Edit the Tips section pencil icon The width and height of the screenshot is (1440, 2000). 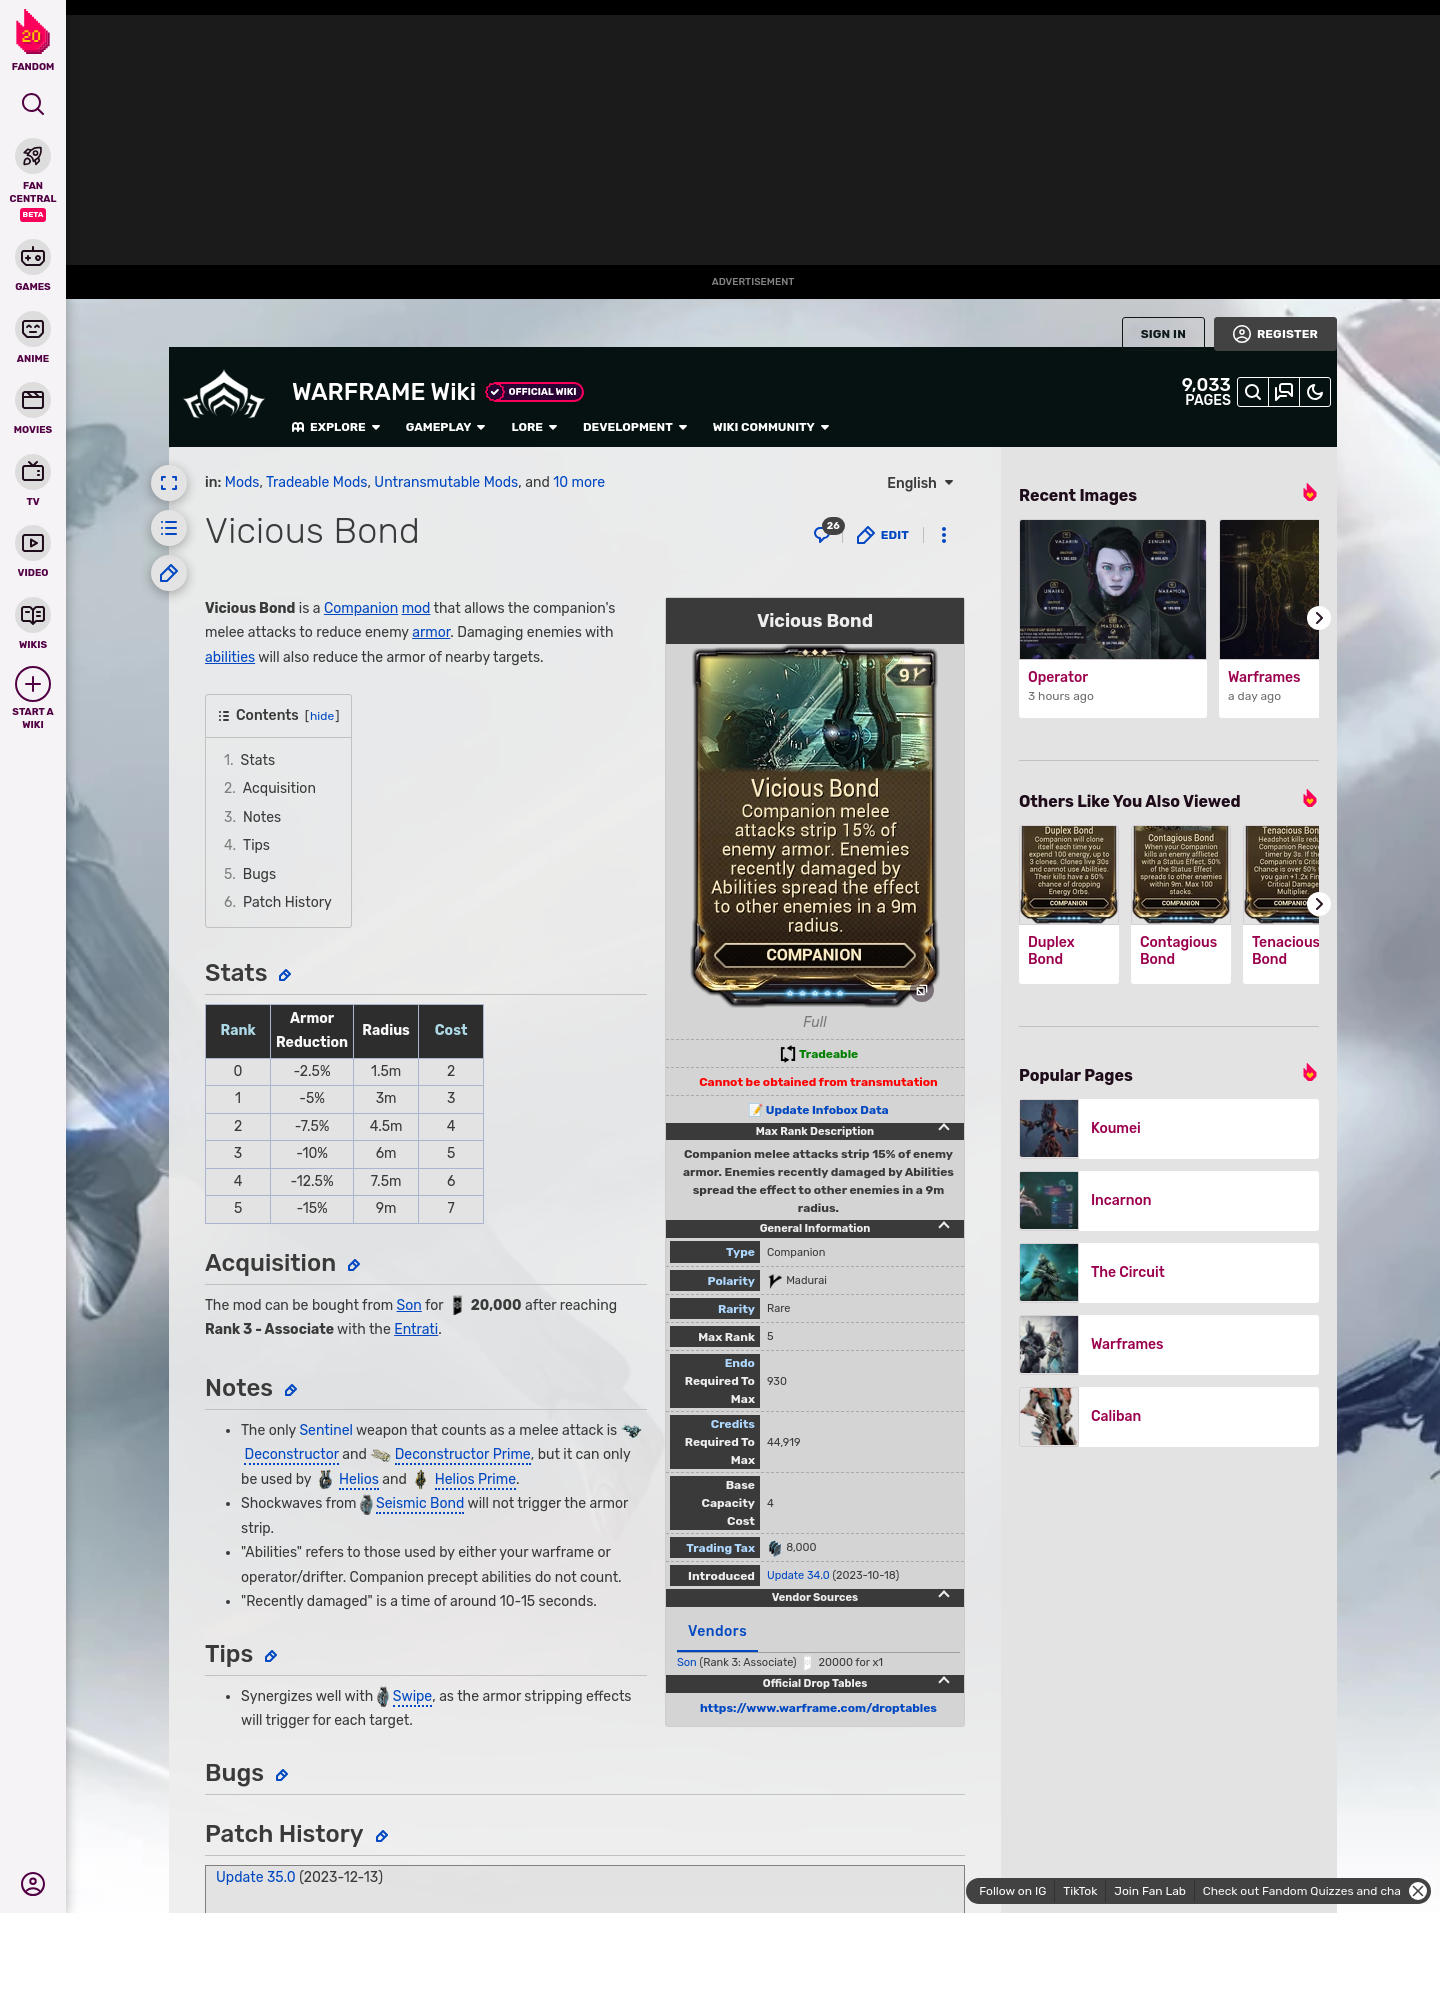(x=270, y=1656)
